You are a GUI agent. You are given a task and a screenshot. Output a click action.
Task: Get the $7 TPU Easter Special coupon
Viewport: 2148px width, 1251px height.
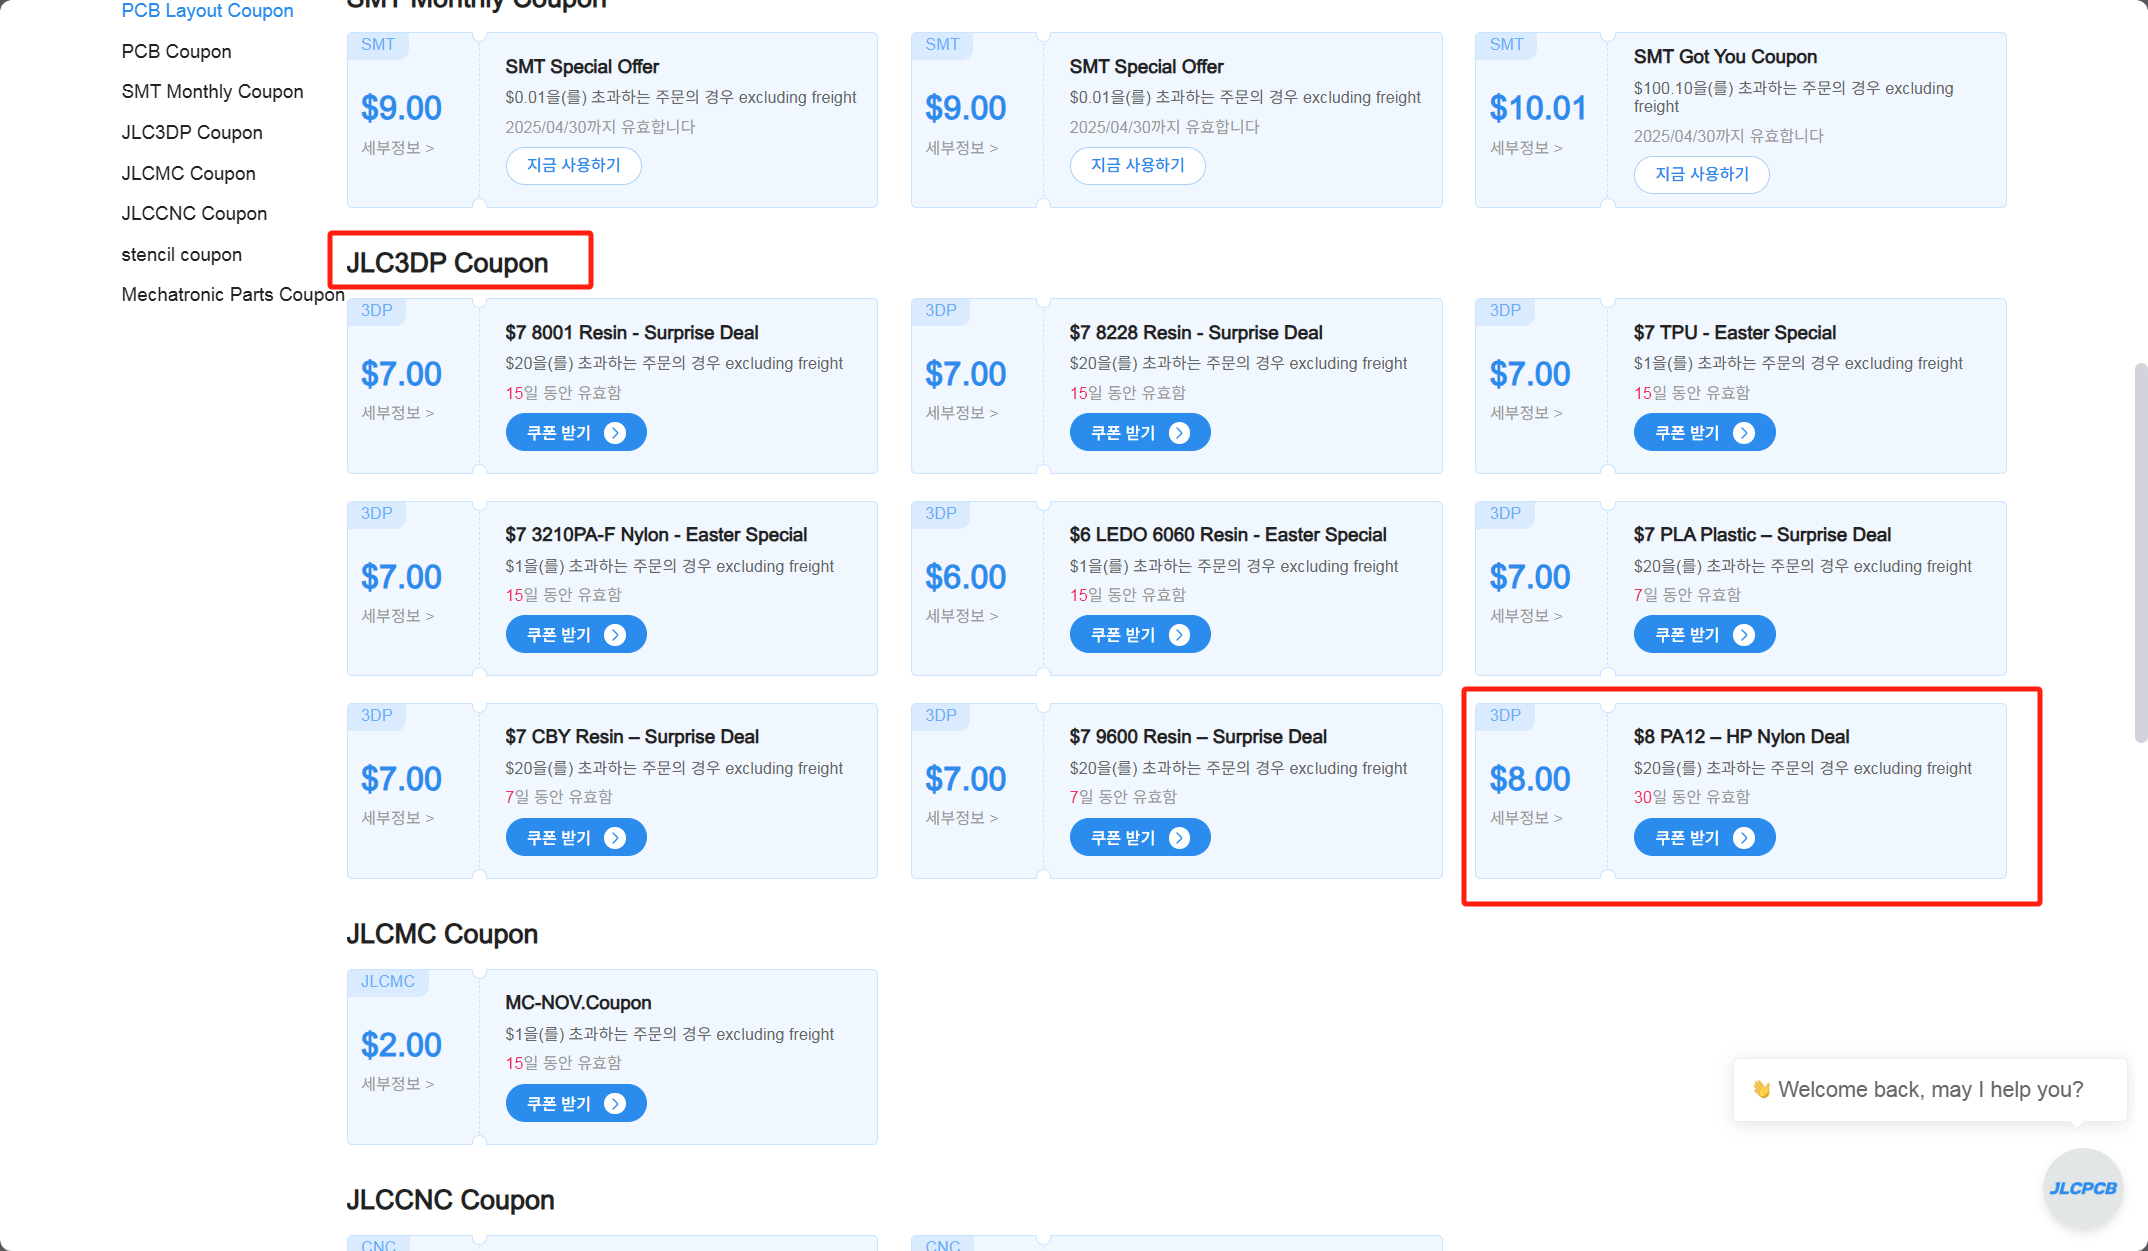pyautogui.click(x=1704, y=433)
